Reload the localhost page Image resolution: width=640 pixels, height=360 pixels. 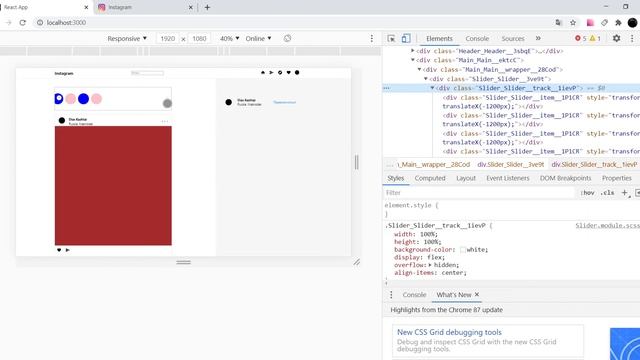22,22
